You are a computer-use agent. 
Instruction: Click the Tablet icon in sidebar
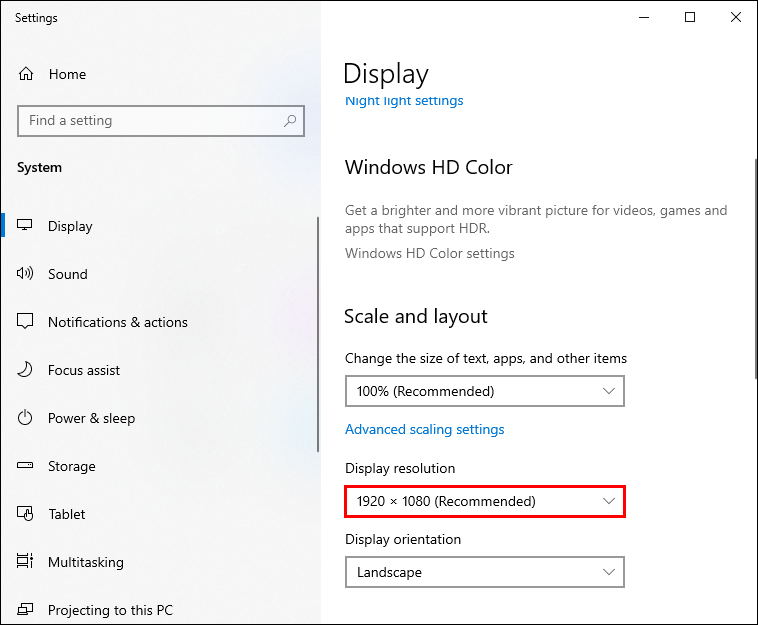[26, 514]
